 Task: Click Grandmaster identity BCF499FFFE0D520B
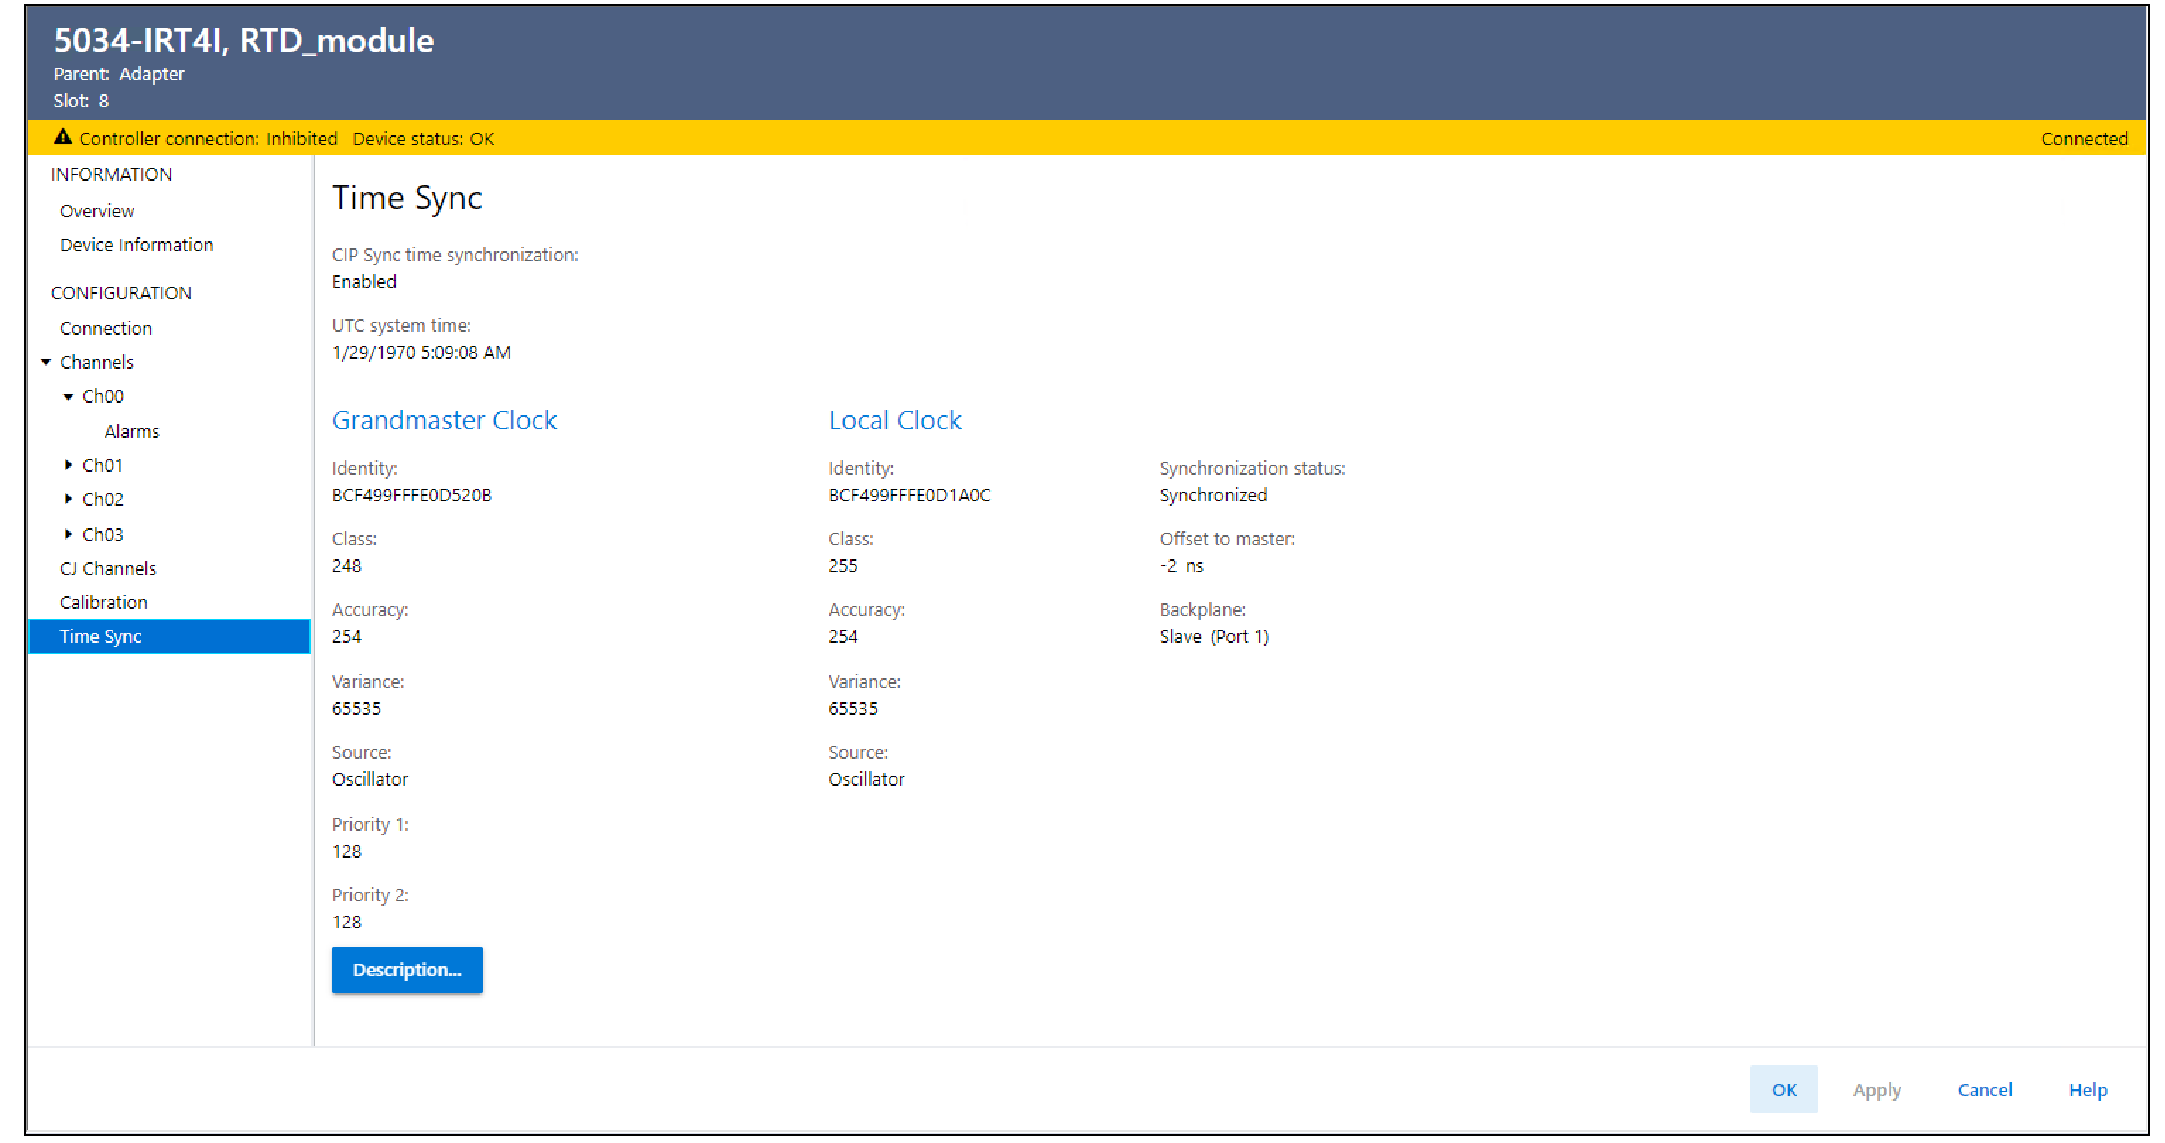(412, 495)
